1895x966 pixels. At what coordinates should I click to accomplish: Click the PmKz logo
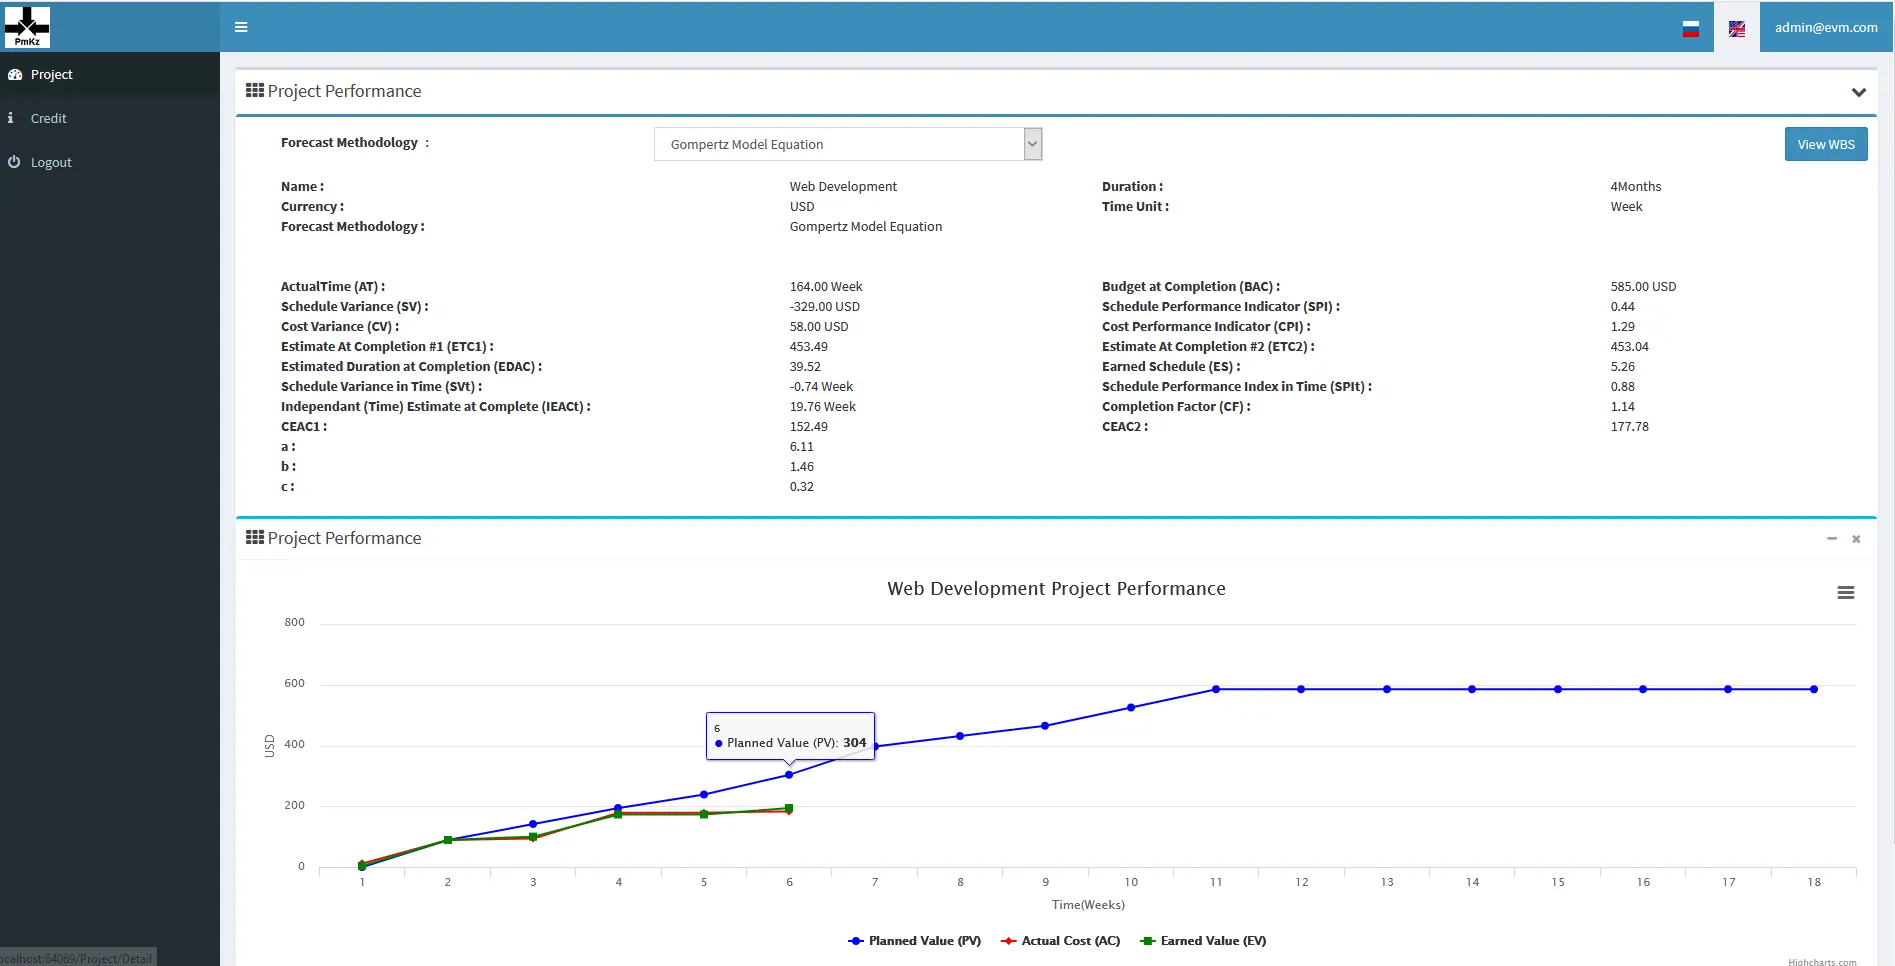coord(27,27)
